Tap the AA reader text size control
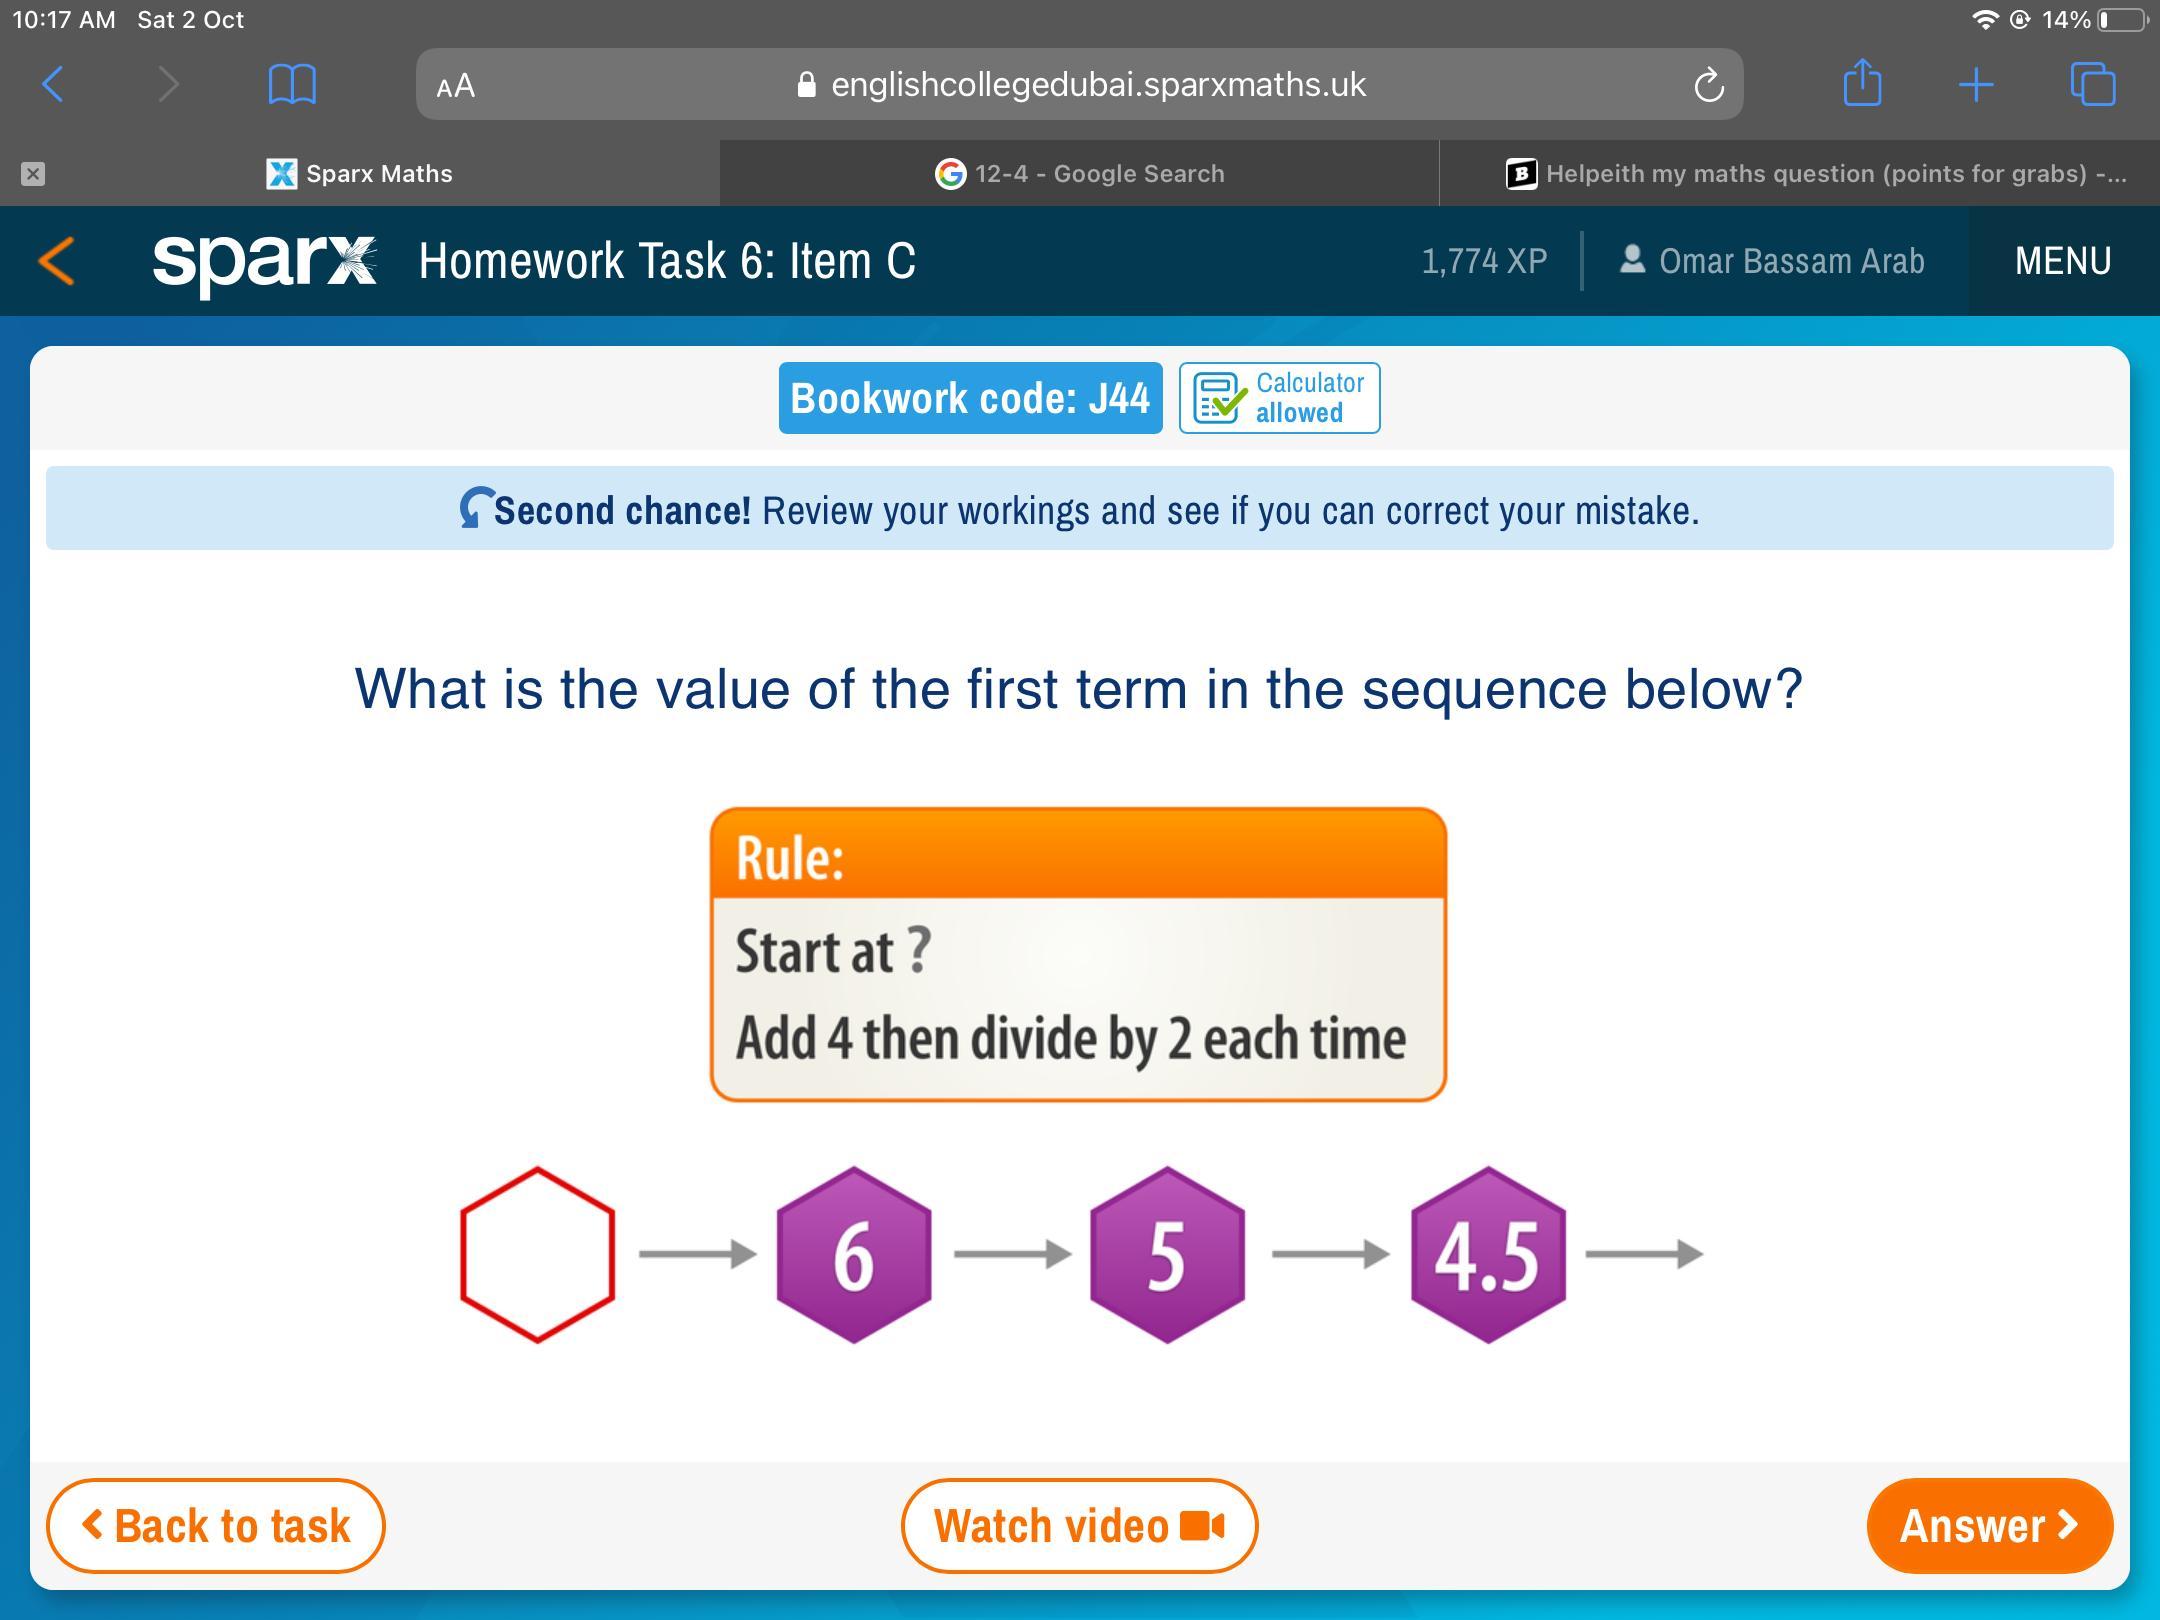Screen dimensions: 2160x1620 click(456, 86)
